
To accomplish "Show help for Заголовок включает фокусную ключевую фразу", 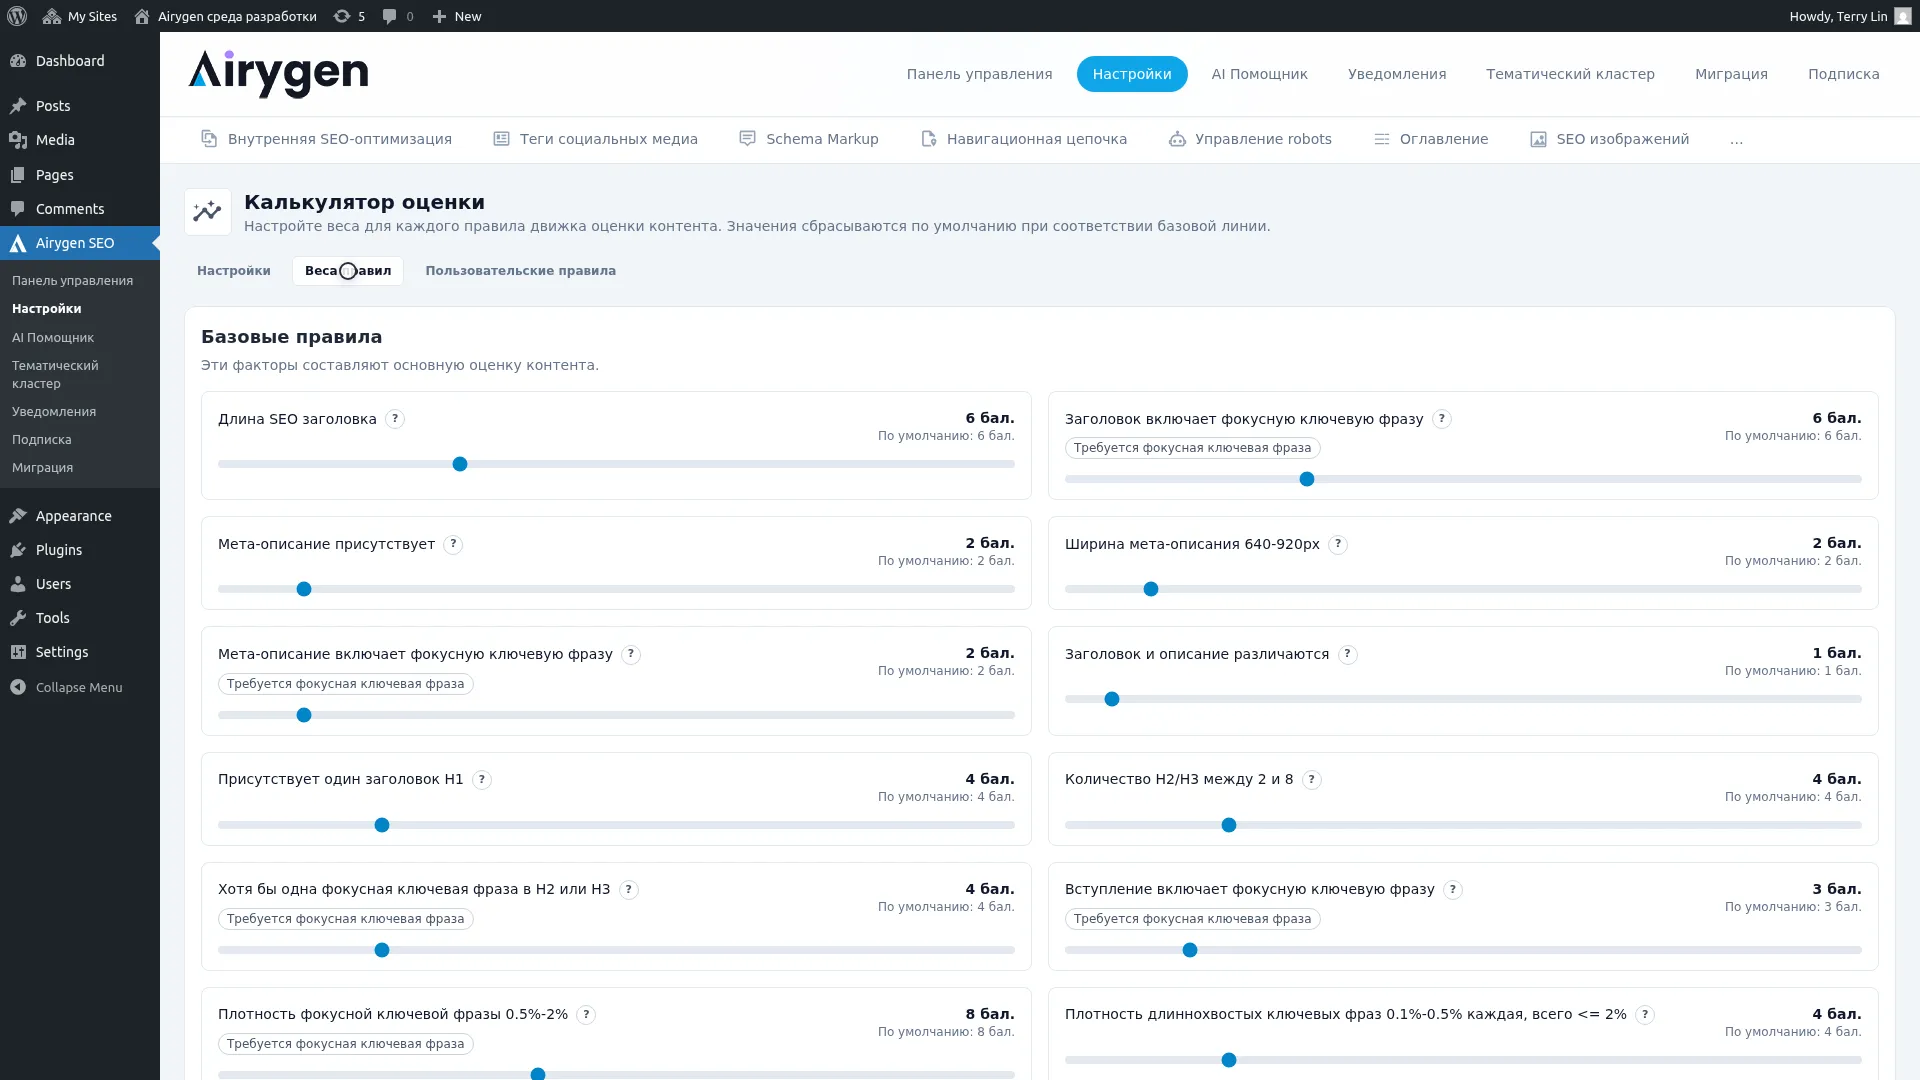I will click(1441, 419).
